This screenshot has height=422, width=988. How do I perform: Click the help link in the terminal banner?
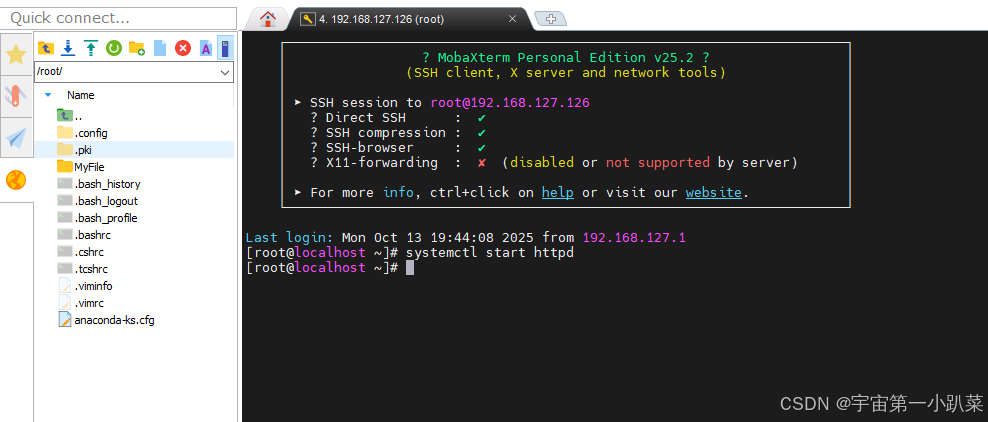click(558, 193)
